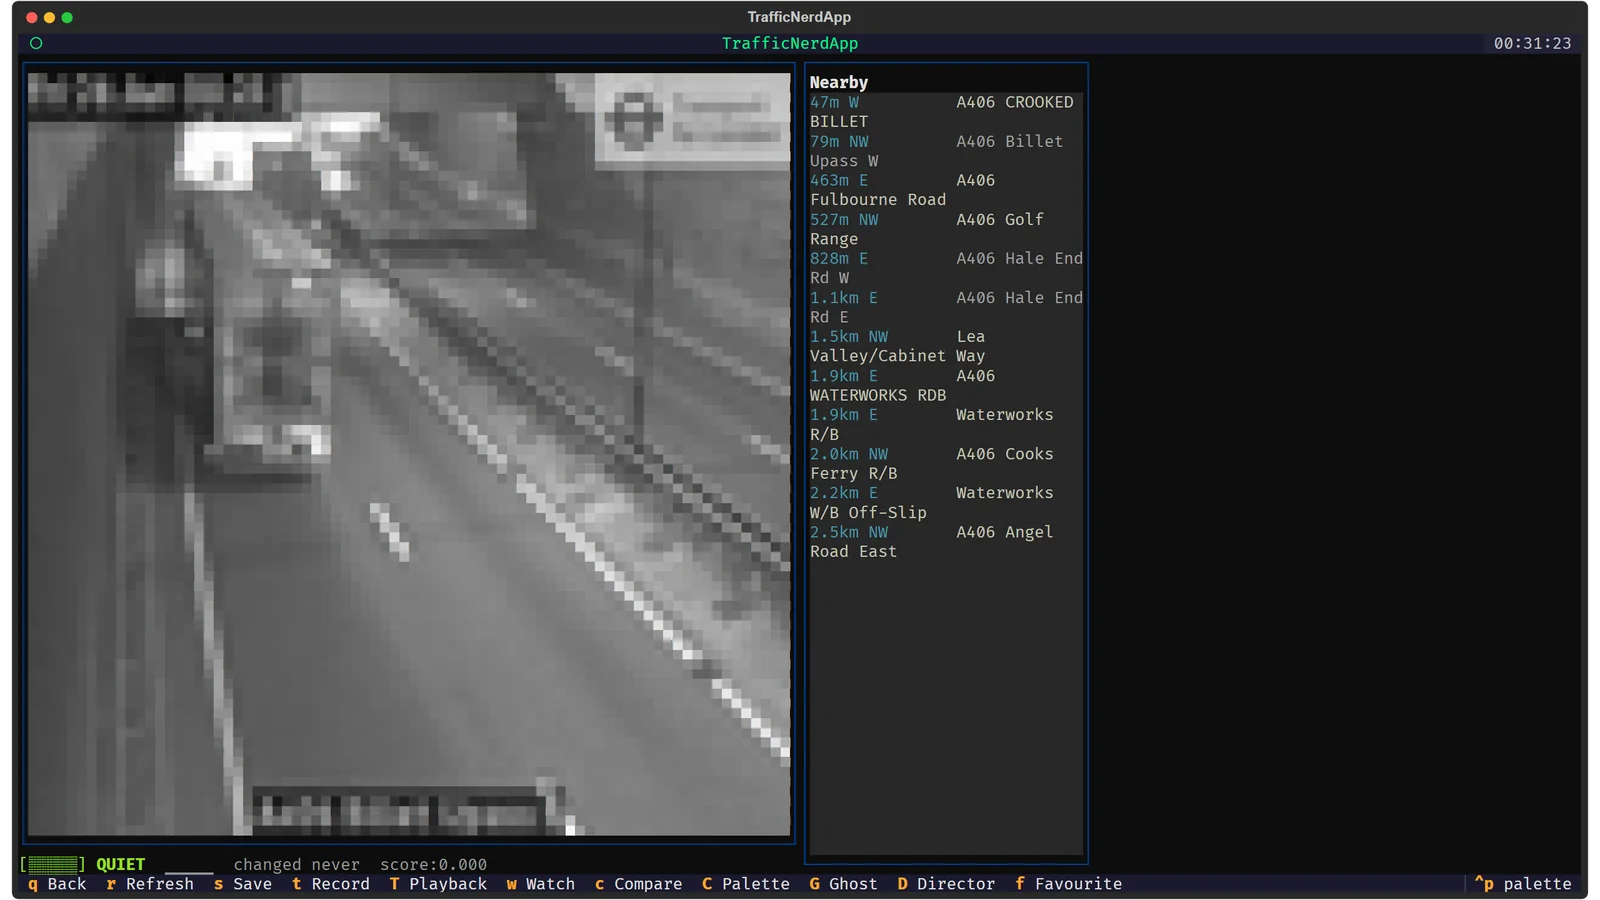Refresh the camera feed
This screenshot has height=900, width=1600.
(x=150, y=884)
